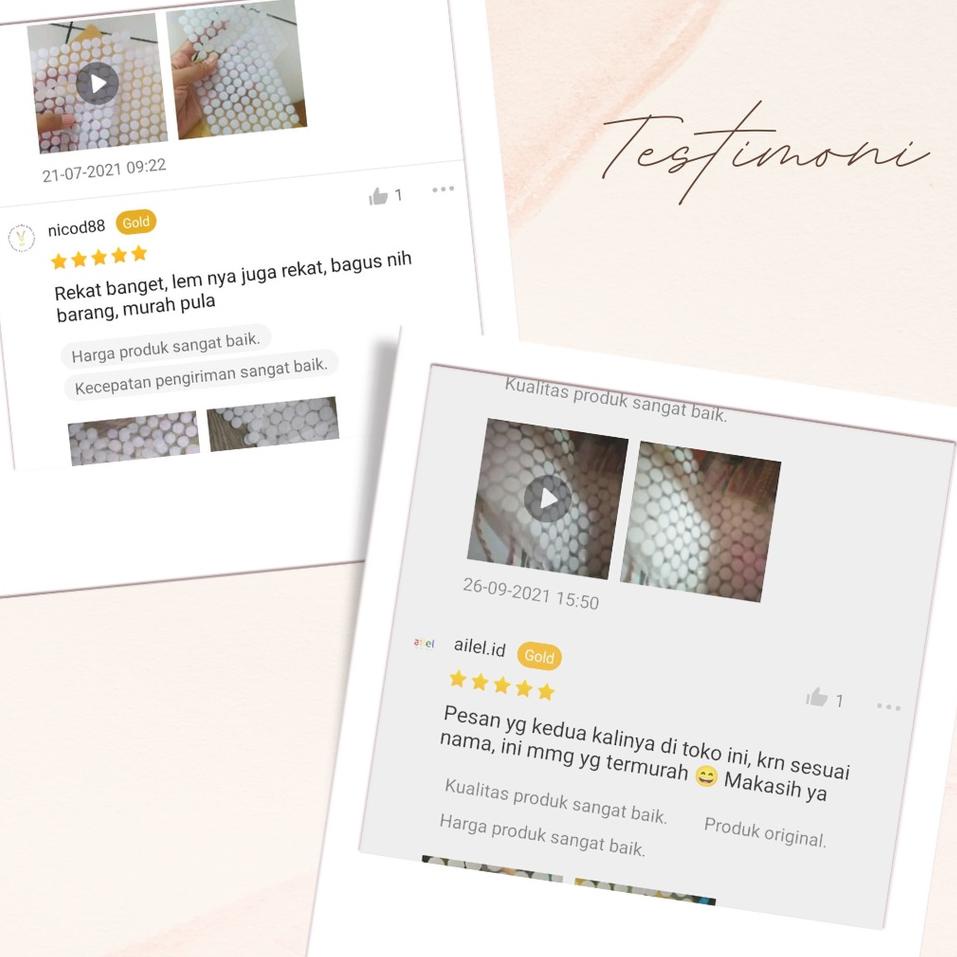This screenshot has width=957, height=957.
Task: Play the video in ailel.id's upper review
Action: (x=547, y=498)
